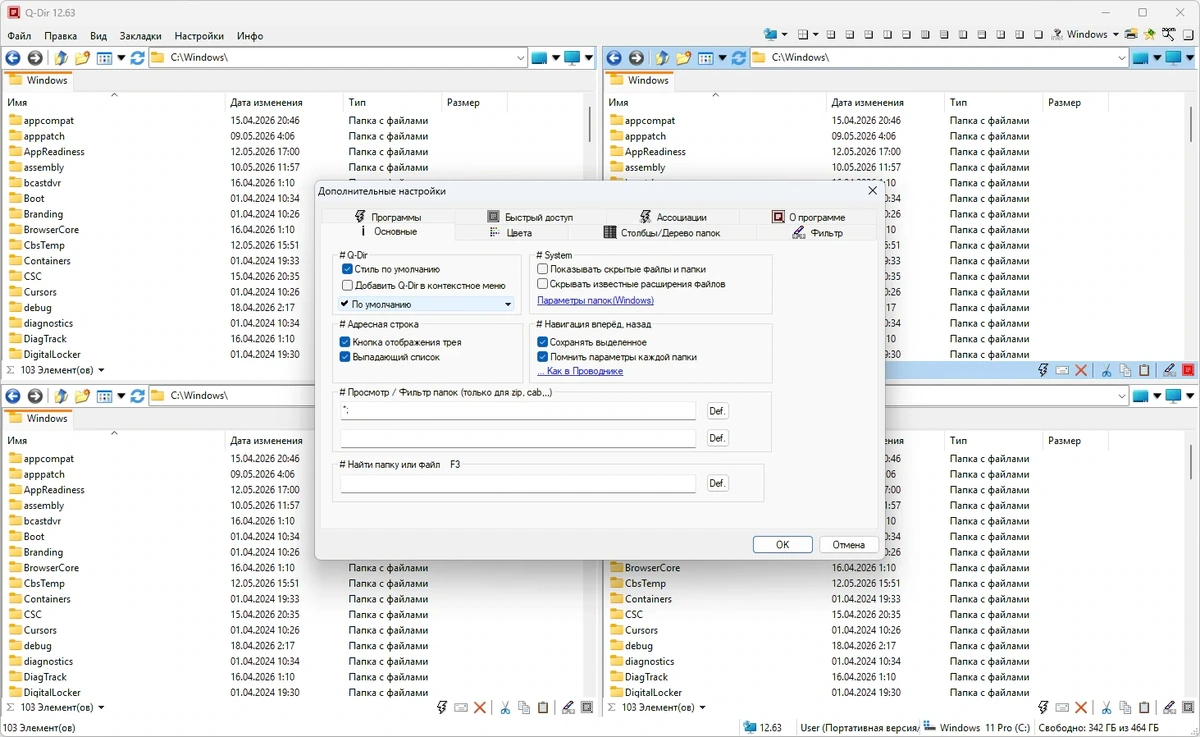The width and height of the screenshot is (1200, 737).
Task: Click the red delete X in bottom-right pane
Action: coord(1082,707)
